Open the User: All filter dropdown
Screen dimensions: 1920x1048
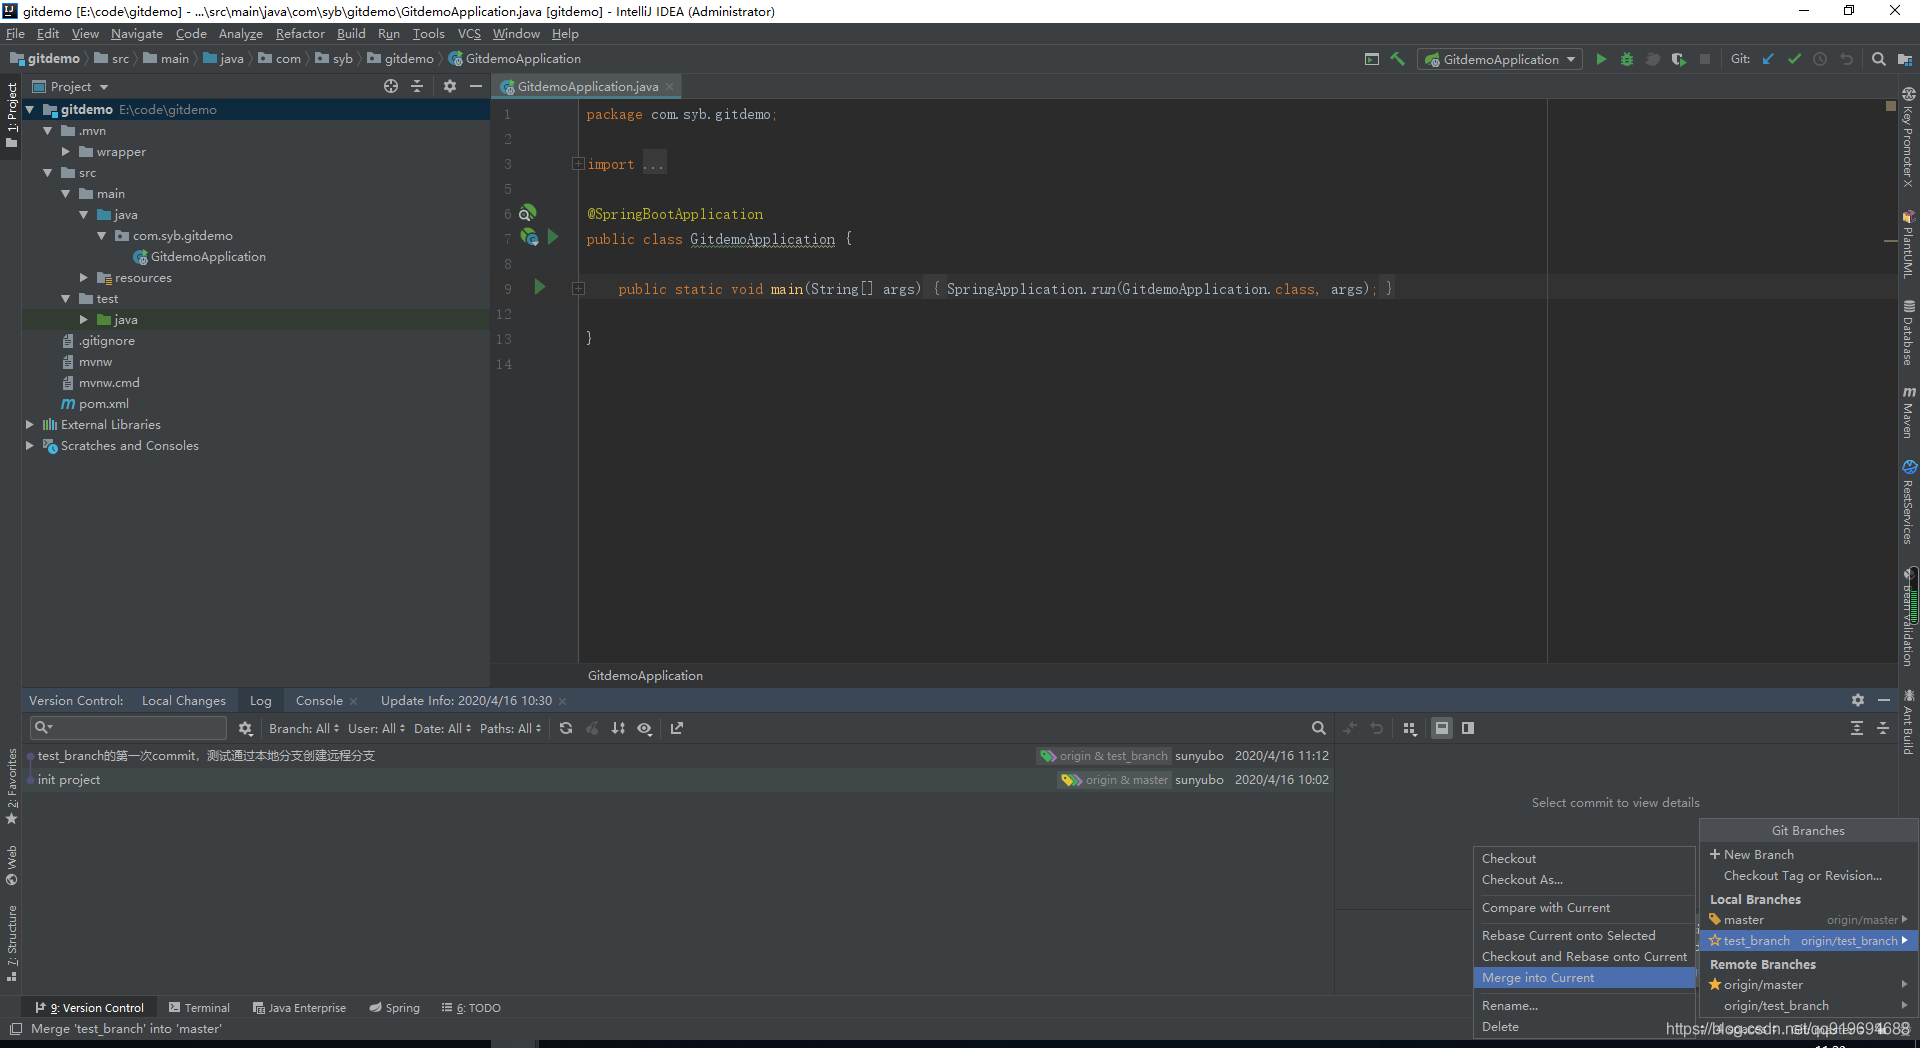[x=377, y=728]
